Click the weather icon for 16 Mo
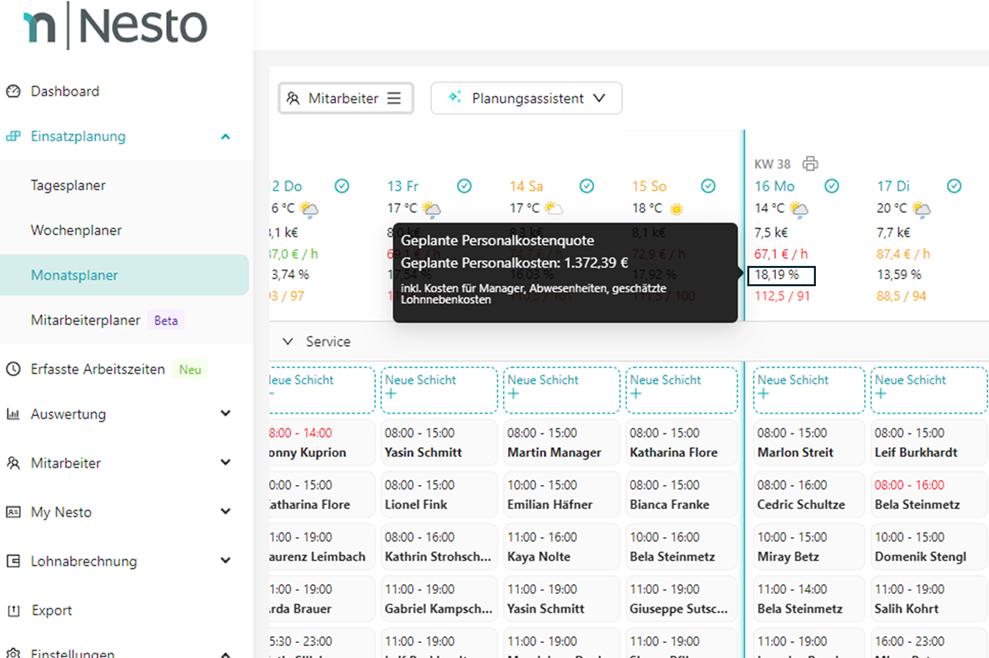The width and height of the screenshot is (989, 658). [x=799, y=209]
